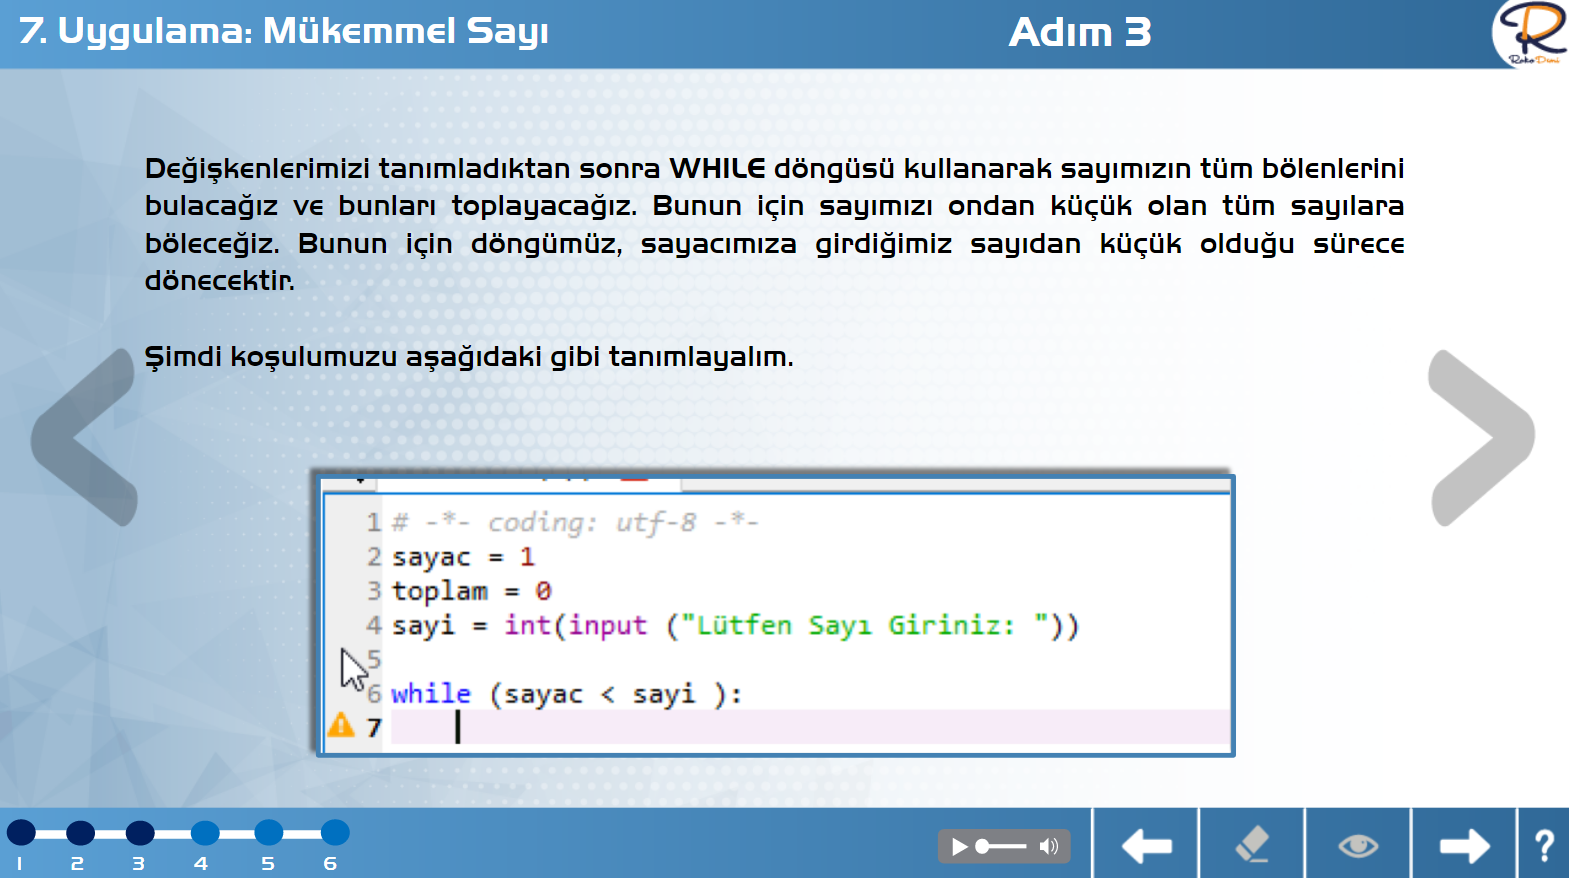Place cursor on empty code line 7
This screenshot has height=878, width=1569.
[808, 727]
